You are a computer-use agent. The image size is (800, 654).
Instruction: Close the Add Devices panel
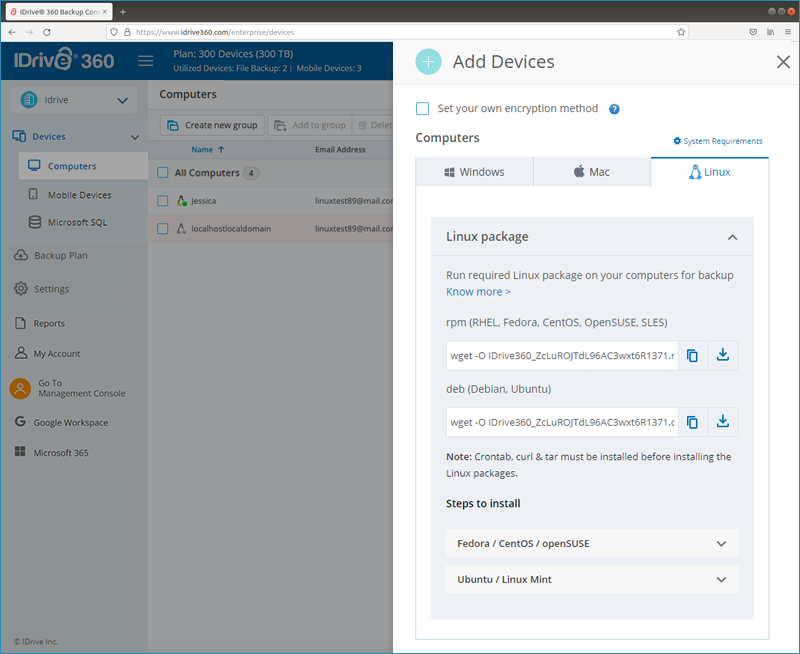click(783, 62)
